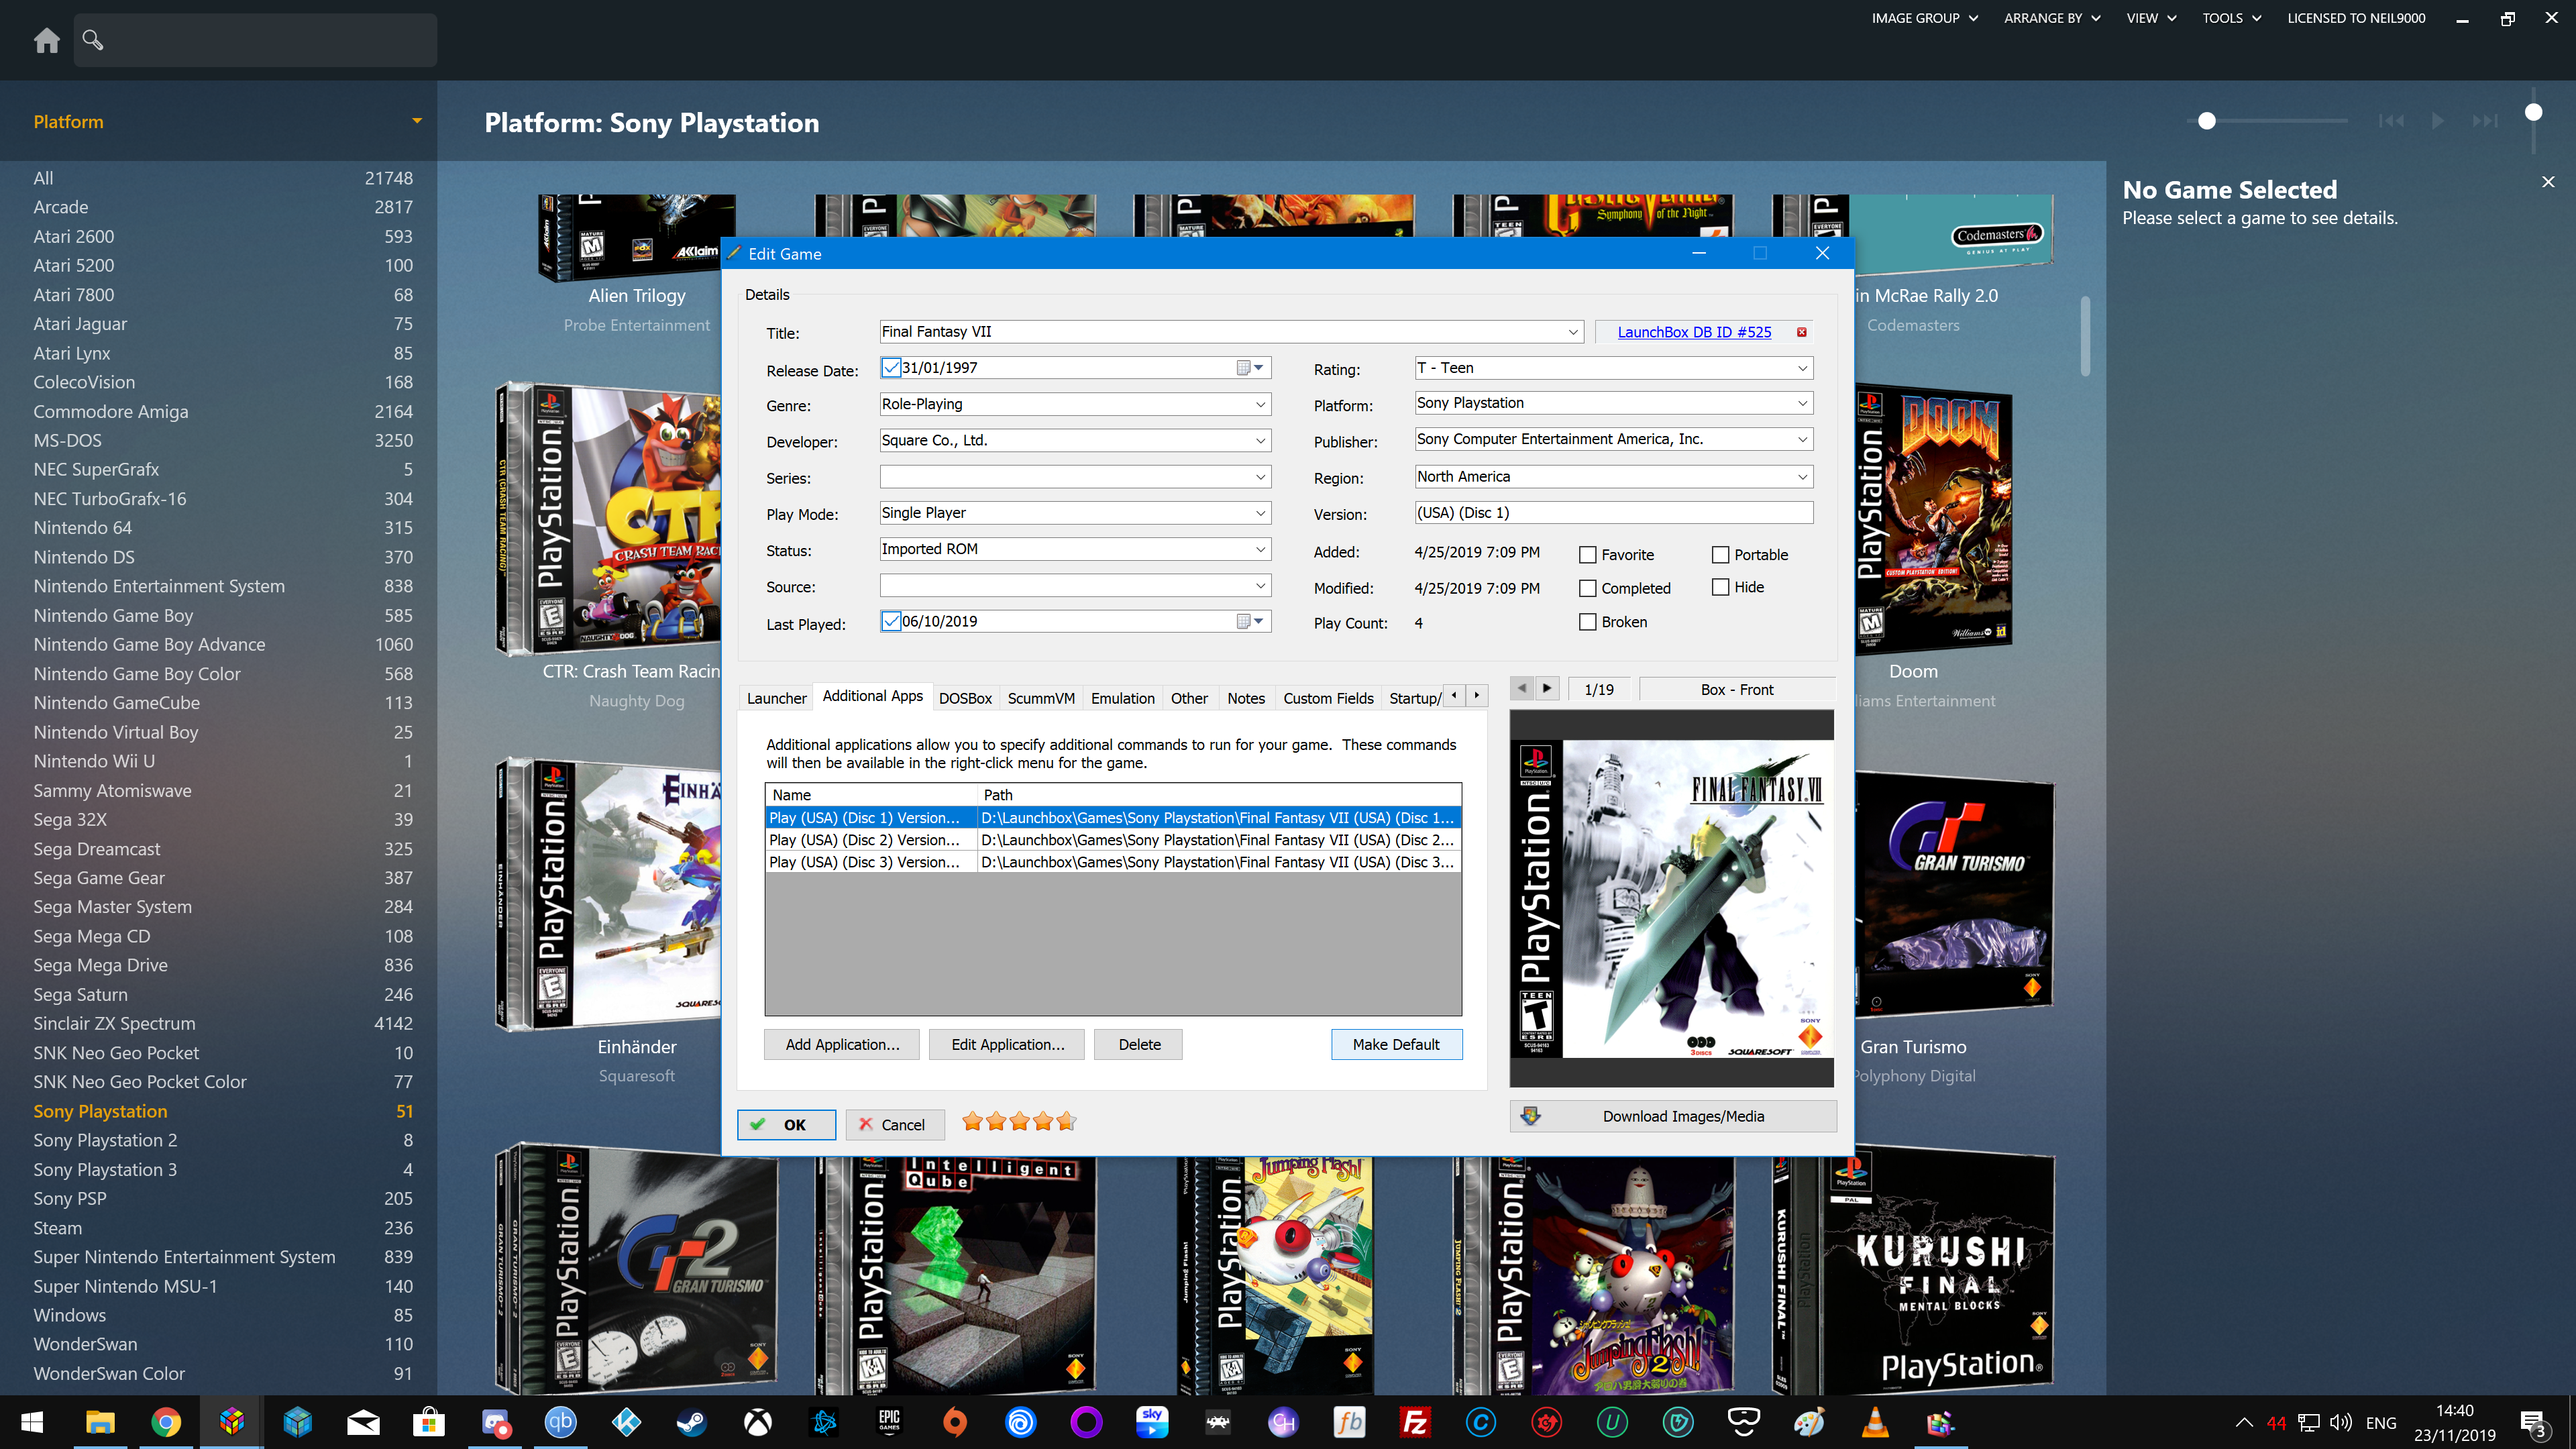Expand the Region dropdown
The height and width of the screenshot is (1449, 2576).
(x=1802, y=477)
